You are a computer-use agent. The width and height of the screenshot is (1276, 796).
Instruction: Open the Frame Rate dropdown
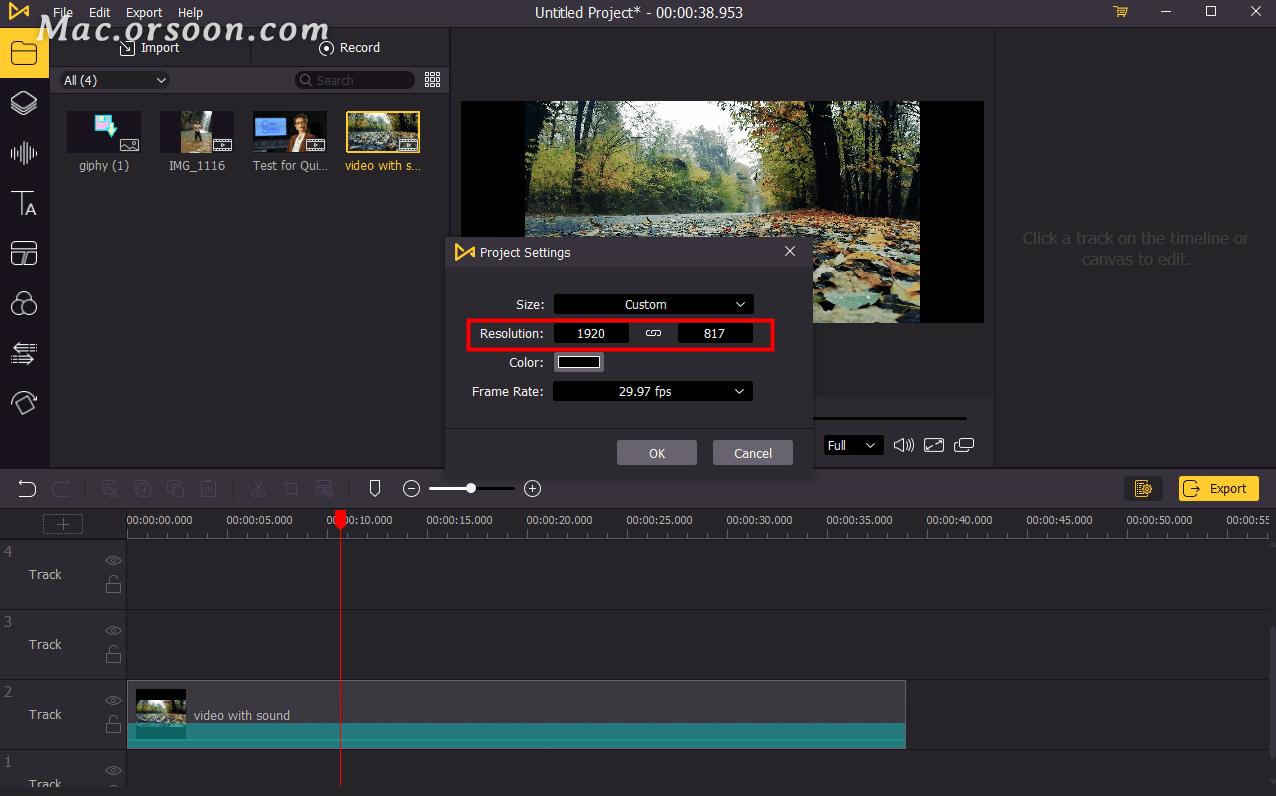pos(652,391)
